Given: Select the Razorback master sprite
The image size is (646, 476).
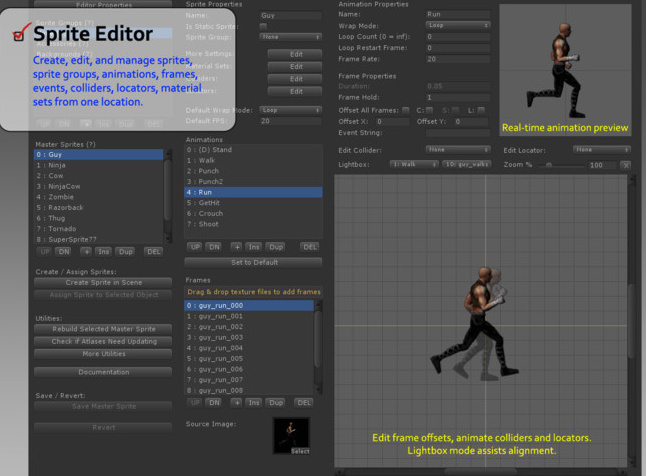Looking at the screenshot, I should [98, 208].
